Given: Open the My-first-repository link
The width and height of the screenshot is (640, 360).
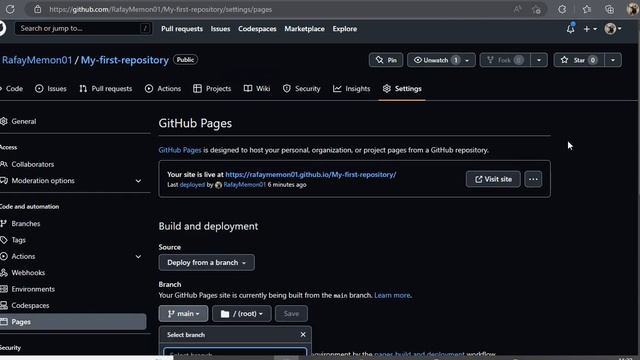Looking at the screenshot, I should 124,60.
